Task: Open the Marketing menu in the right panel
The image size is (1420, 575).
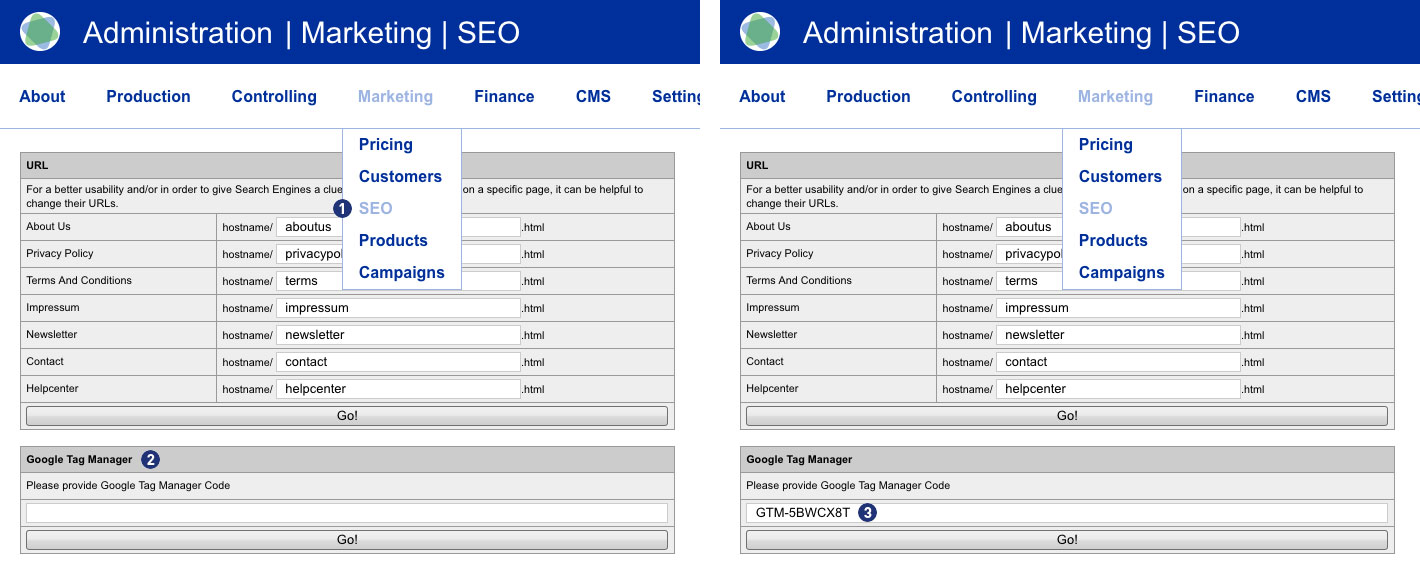Action: (x=1115, y=97)
